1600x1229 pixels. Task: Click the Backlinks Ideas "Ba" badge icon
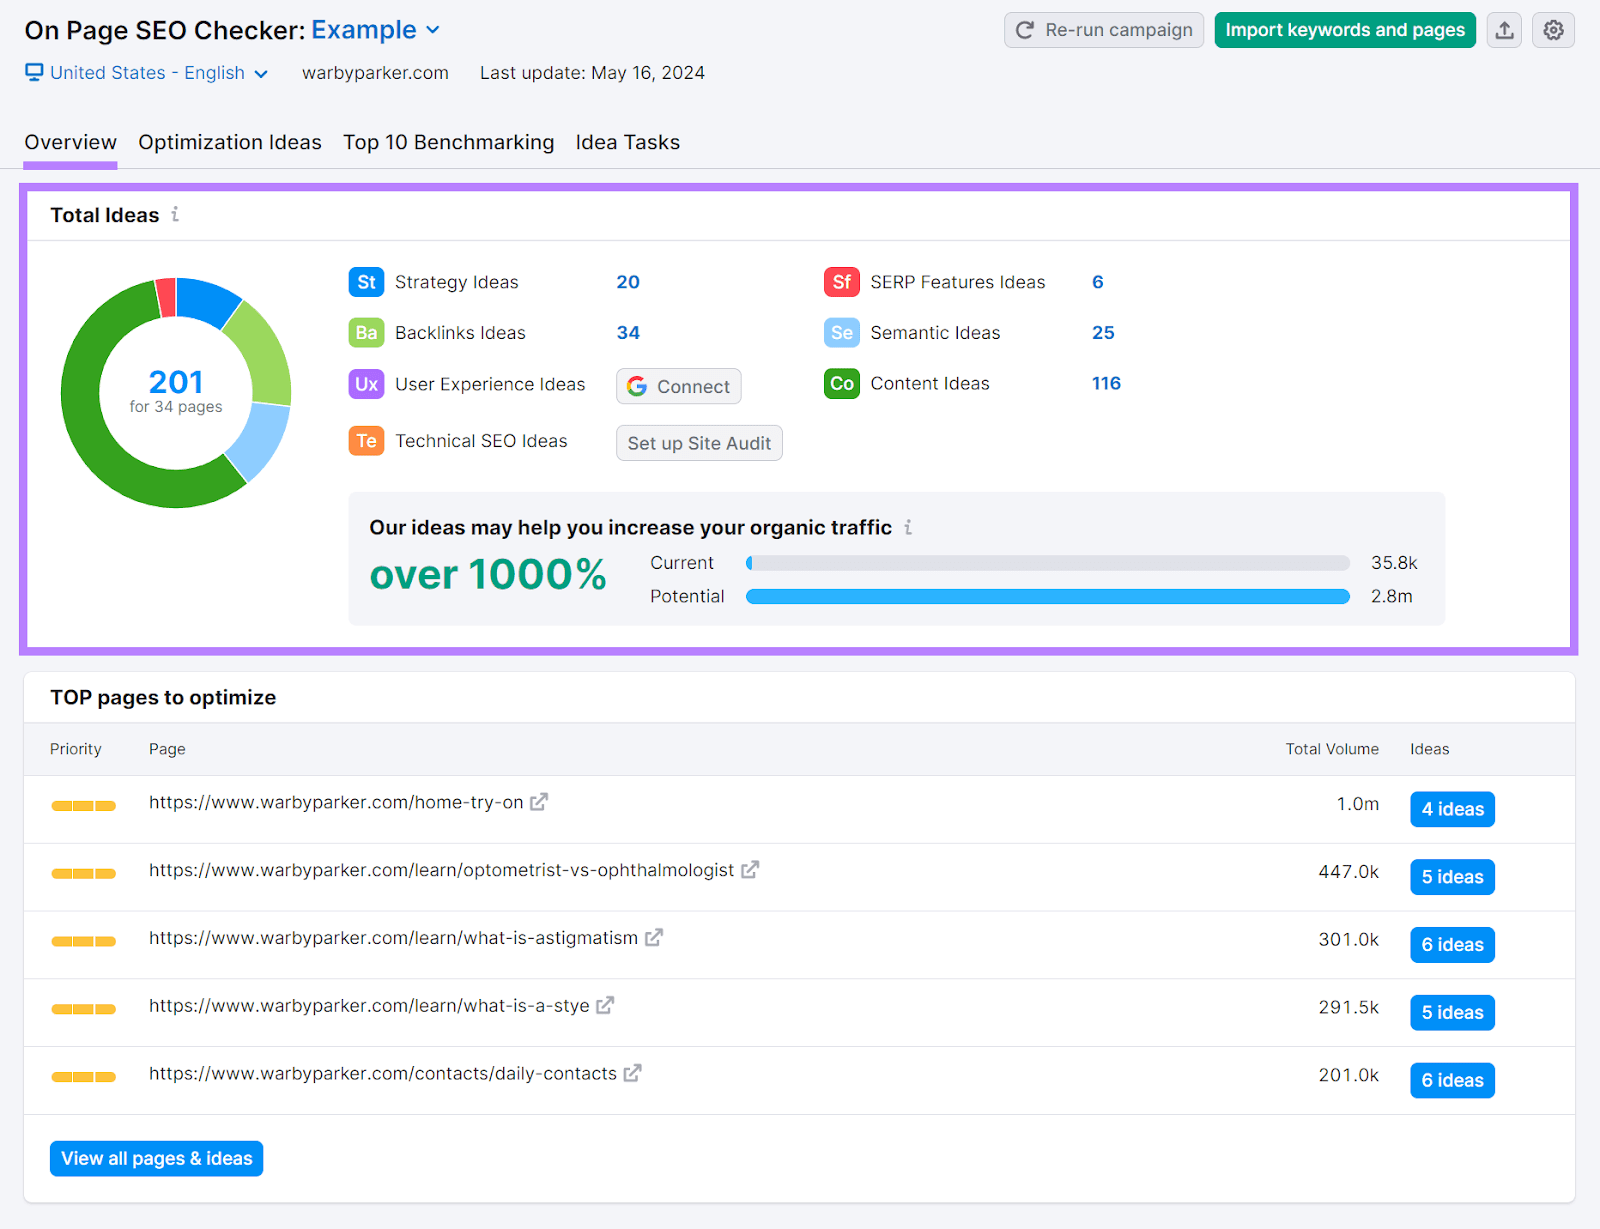366,332
